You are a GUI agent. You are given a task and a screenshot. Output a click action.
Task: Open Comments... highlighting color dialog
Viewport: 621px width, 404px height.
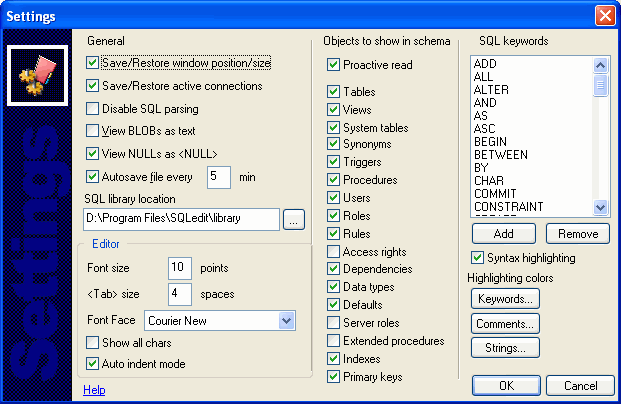tap(505, 324)
